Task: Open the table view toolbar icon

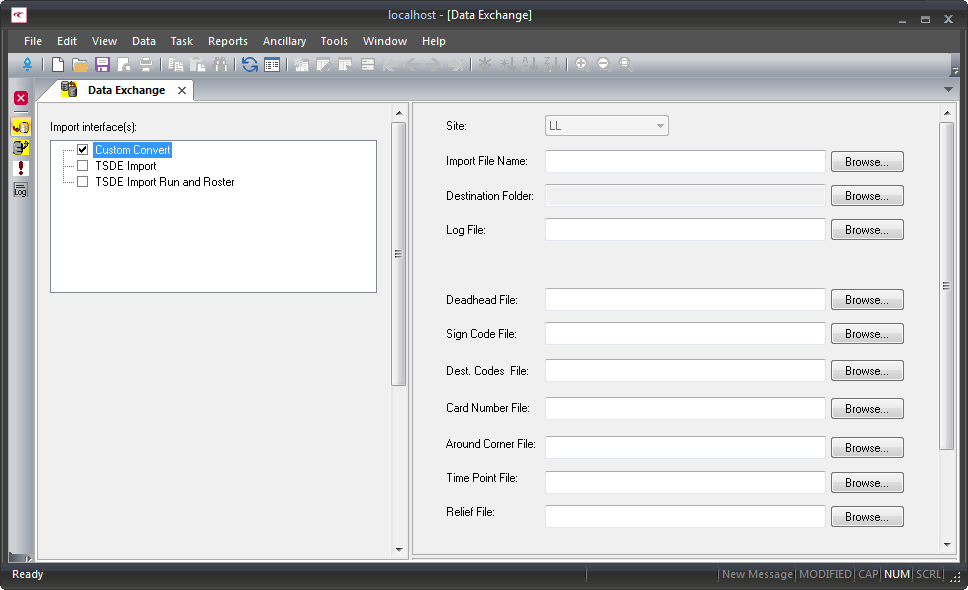Action: 270,64
